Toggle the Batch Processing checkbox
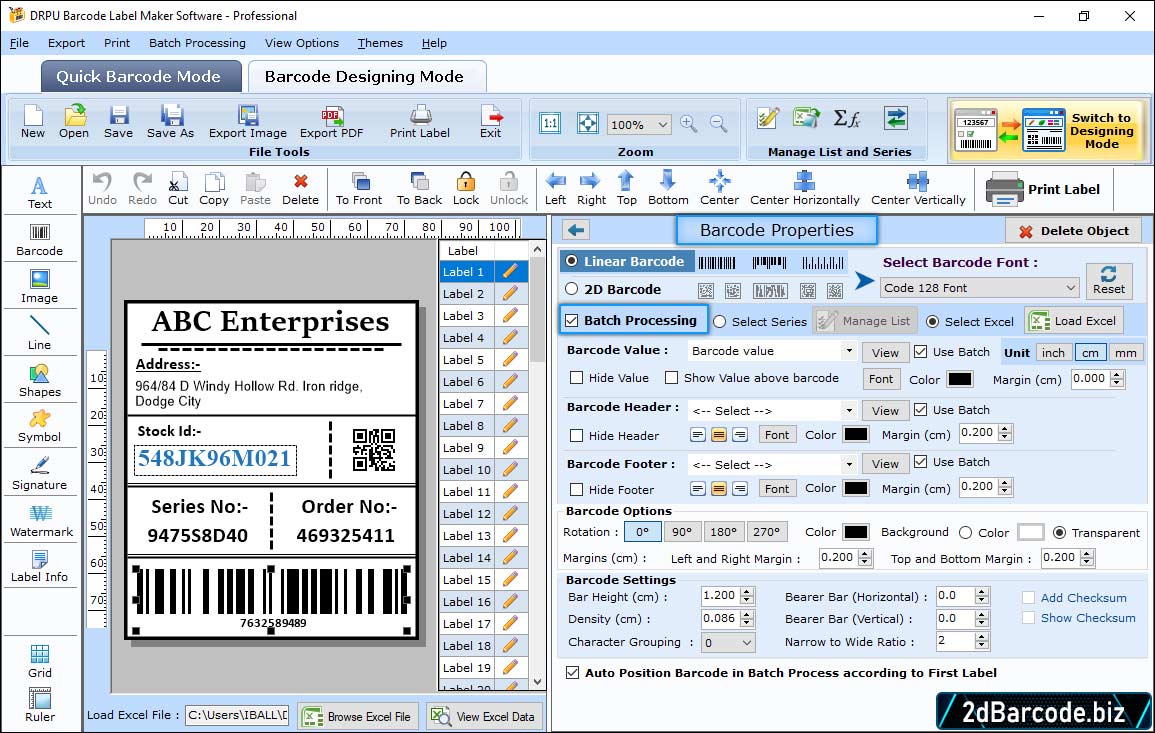The width and height of the screenshot is (1155, 733). 572,320
